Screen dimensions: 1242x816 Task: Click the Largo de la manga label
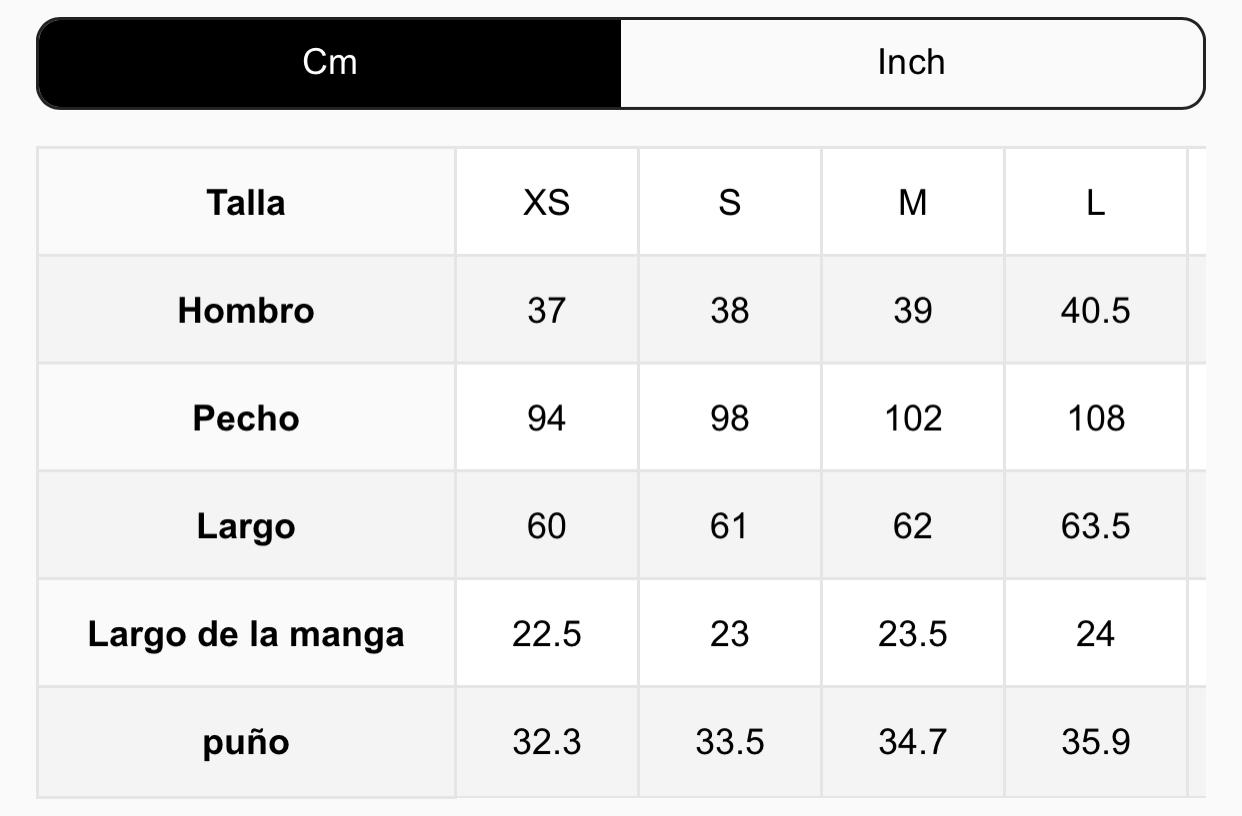click(246, 634)
